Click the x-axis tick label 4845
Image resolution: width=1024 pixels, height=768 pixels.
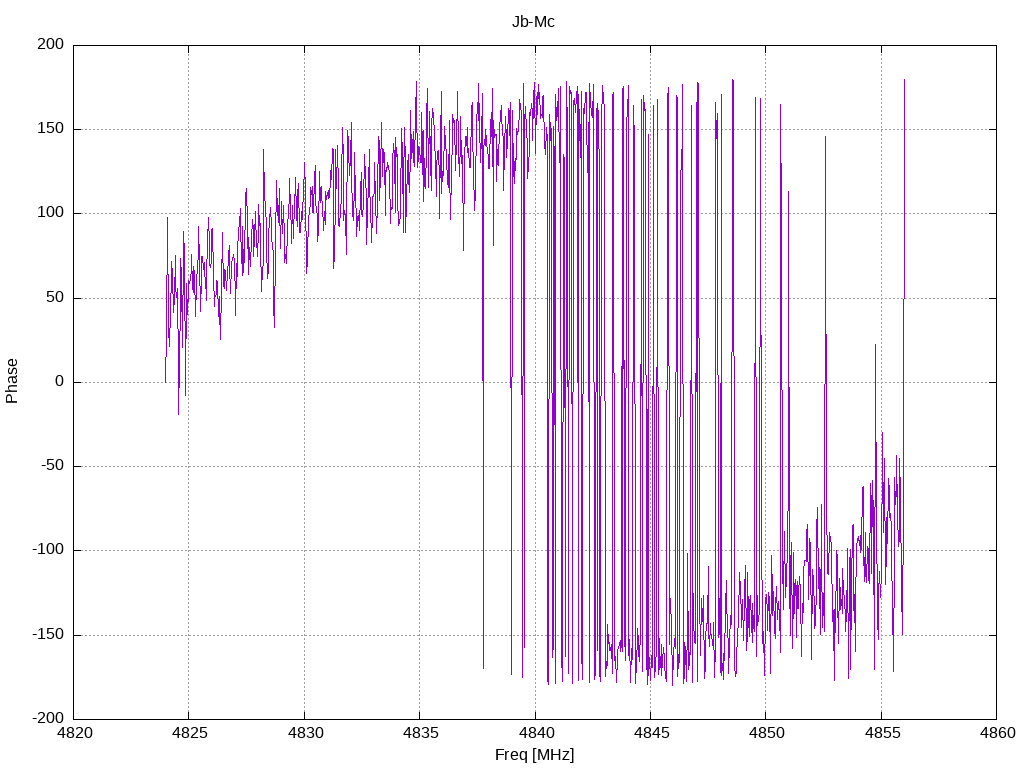coord(651,733)
